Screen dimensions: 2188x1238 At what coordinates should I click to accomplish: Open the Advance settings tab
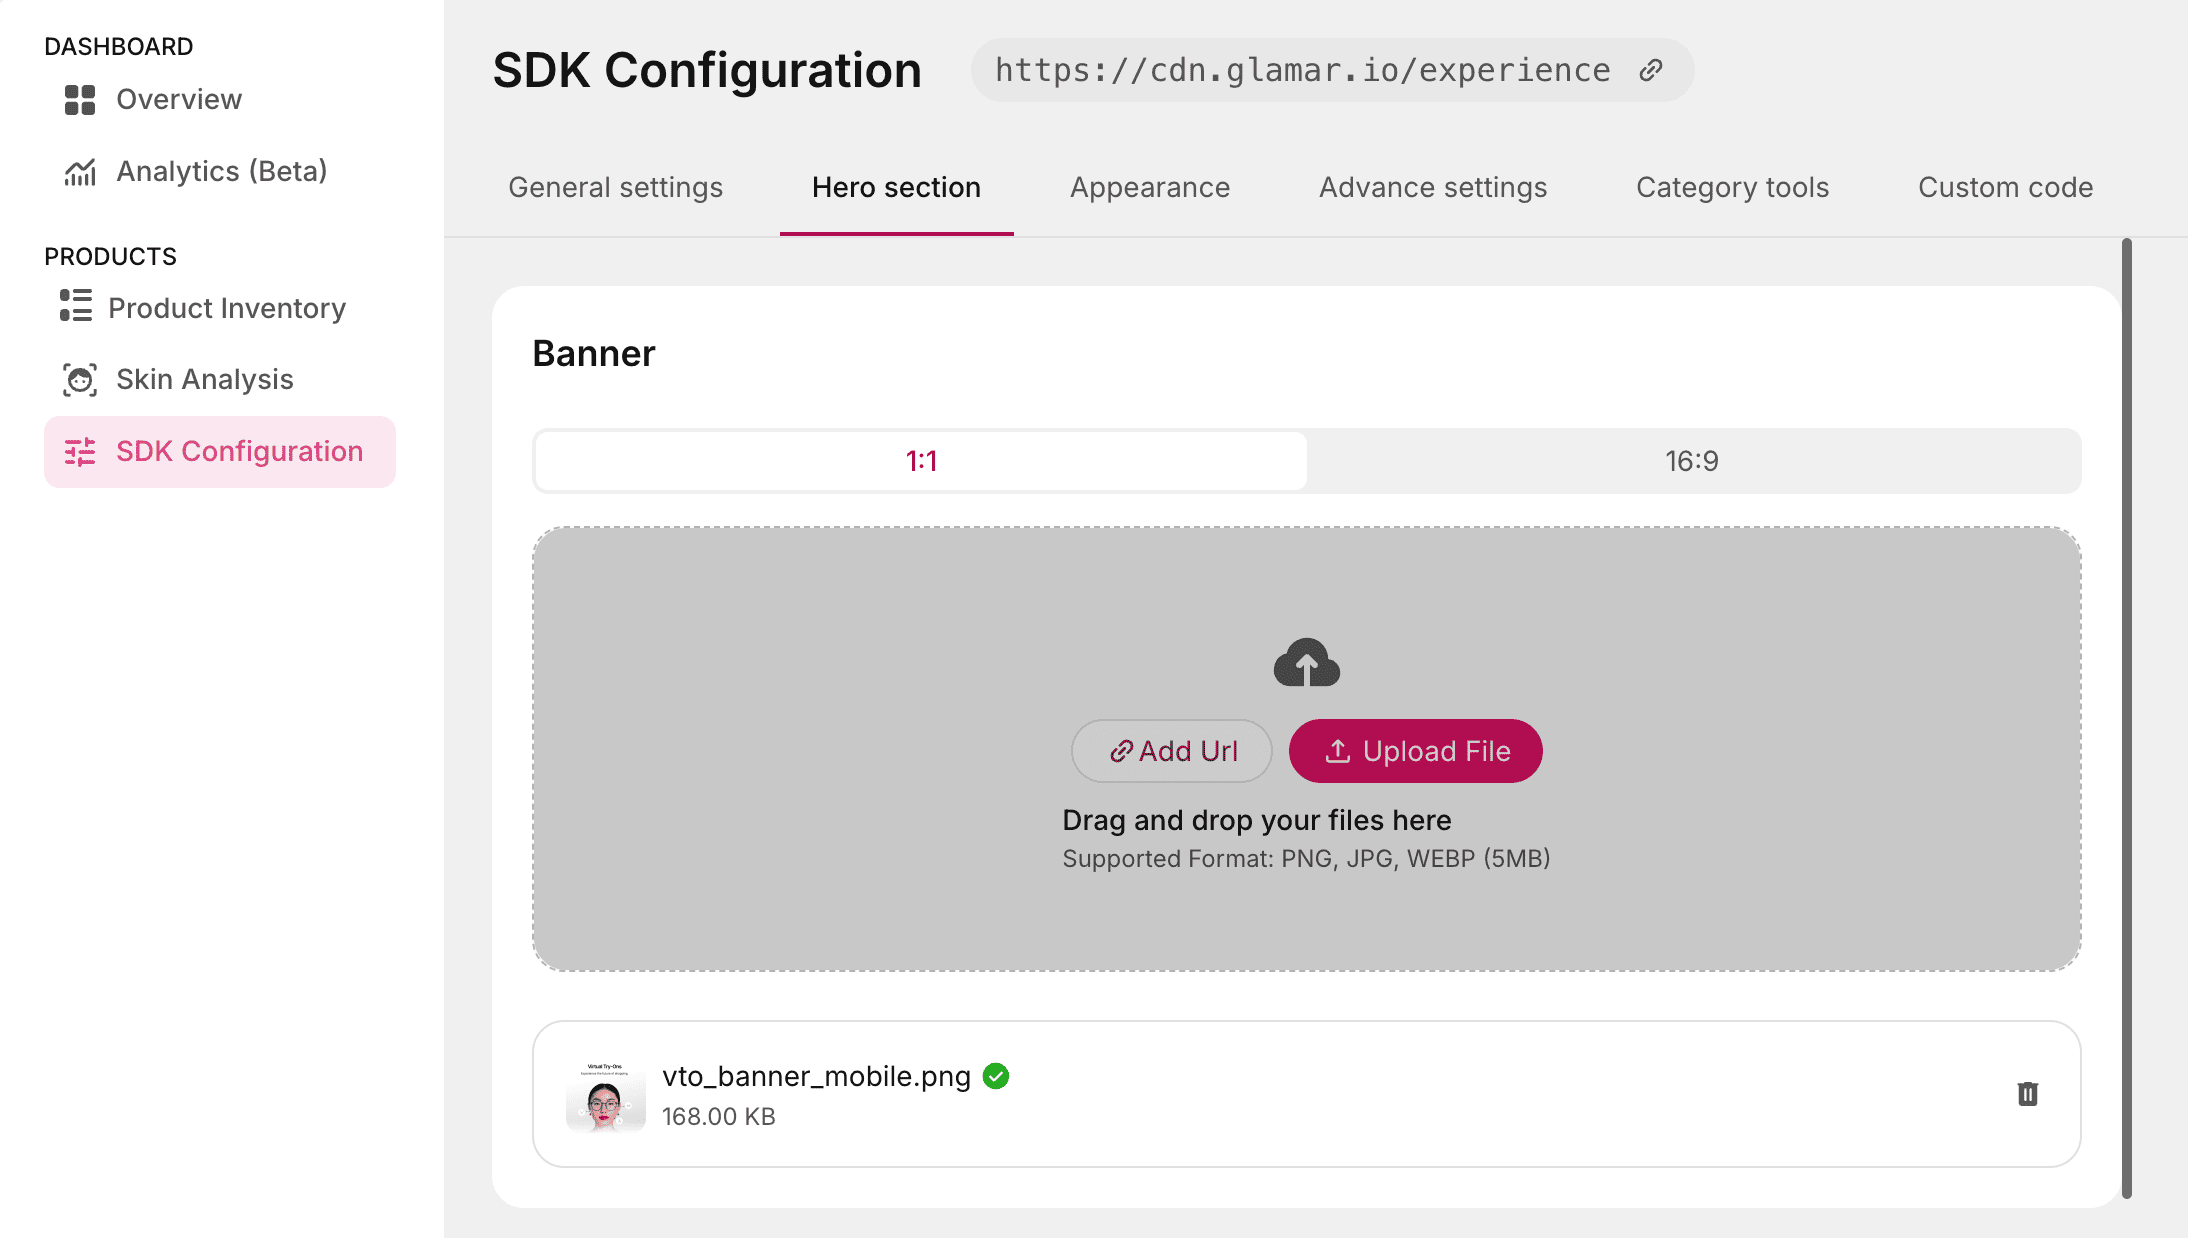(1433, 188)
